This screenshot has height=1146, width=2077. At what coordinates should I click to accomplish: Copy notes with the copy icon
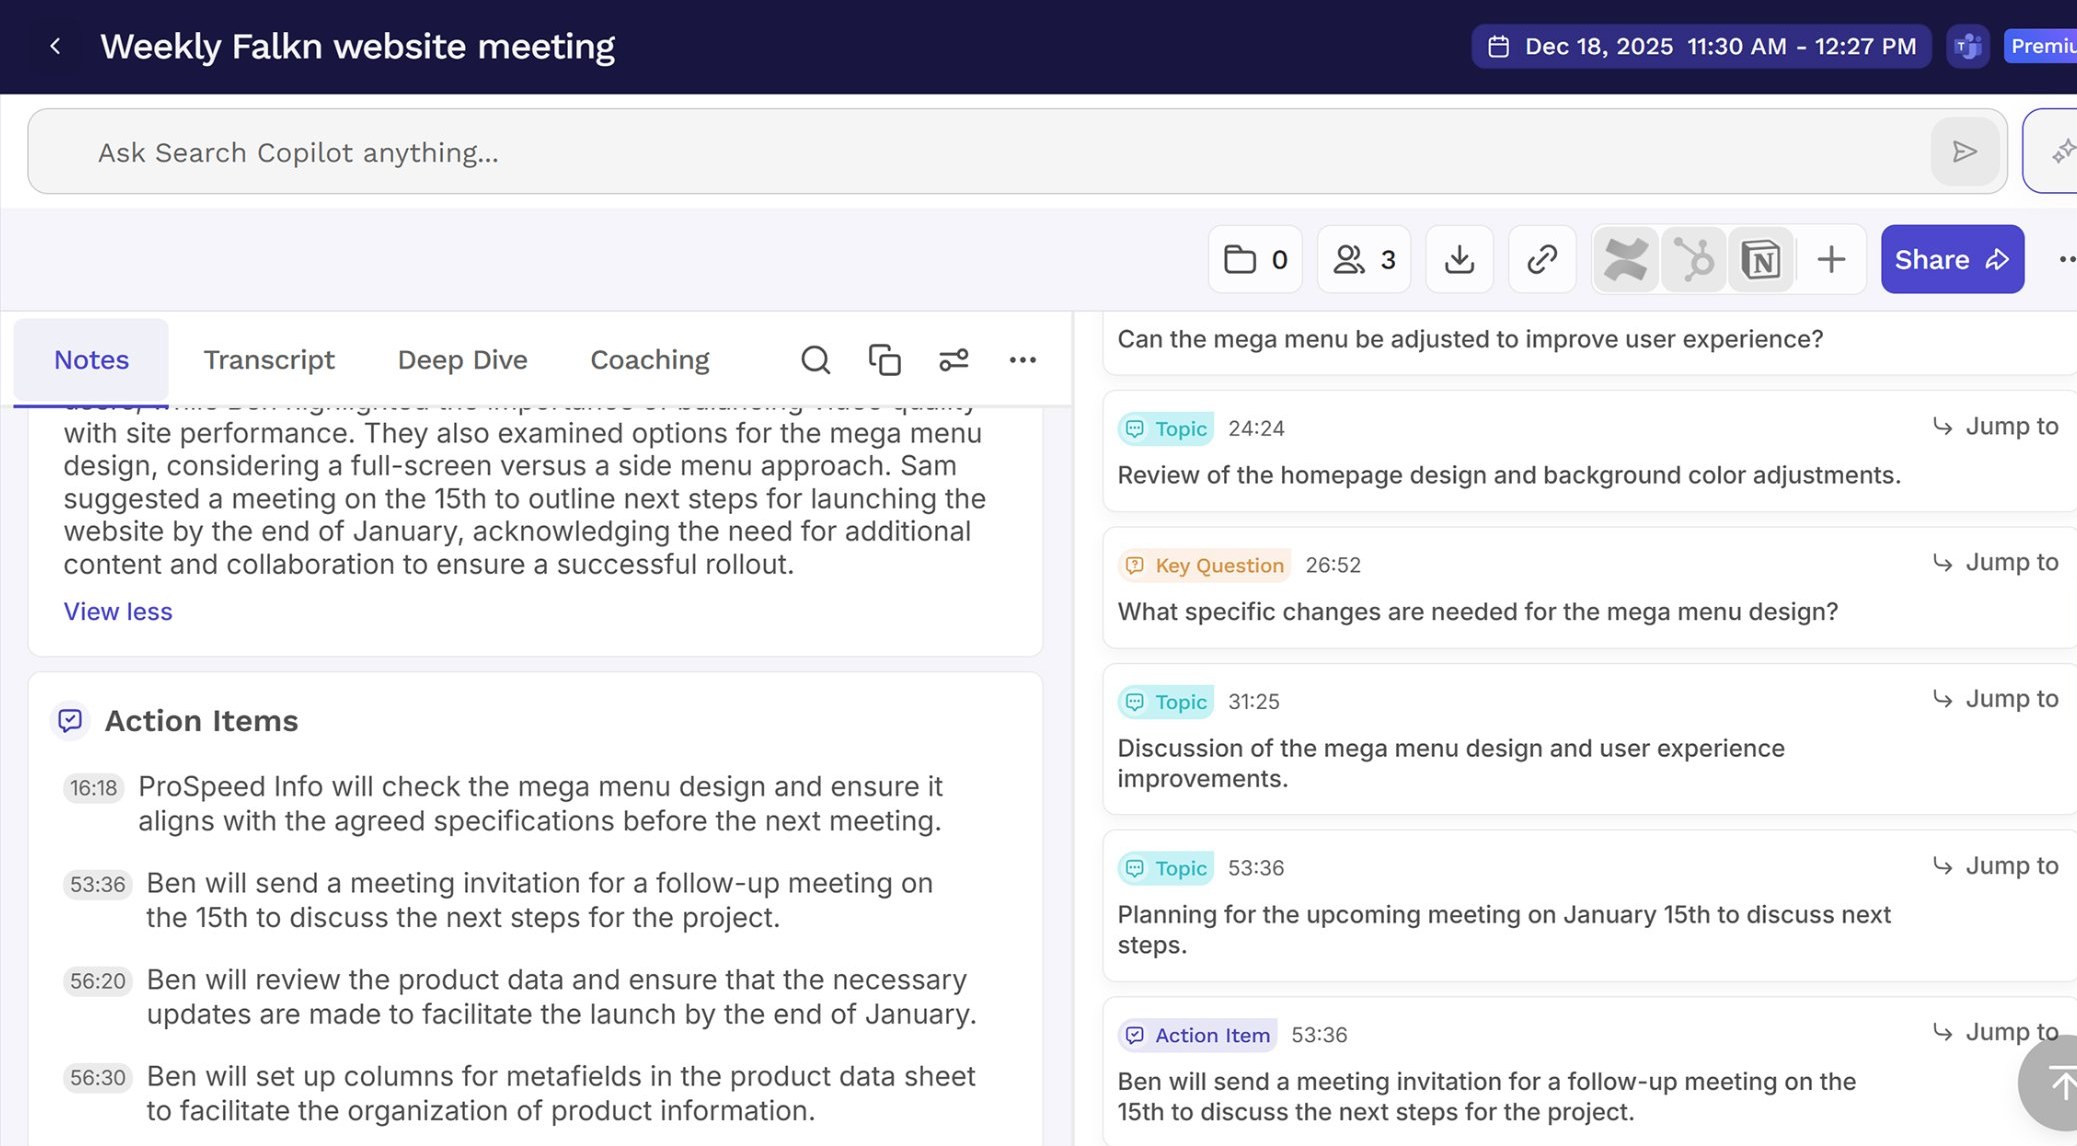point(884,360)
